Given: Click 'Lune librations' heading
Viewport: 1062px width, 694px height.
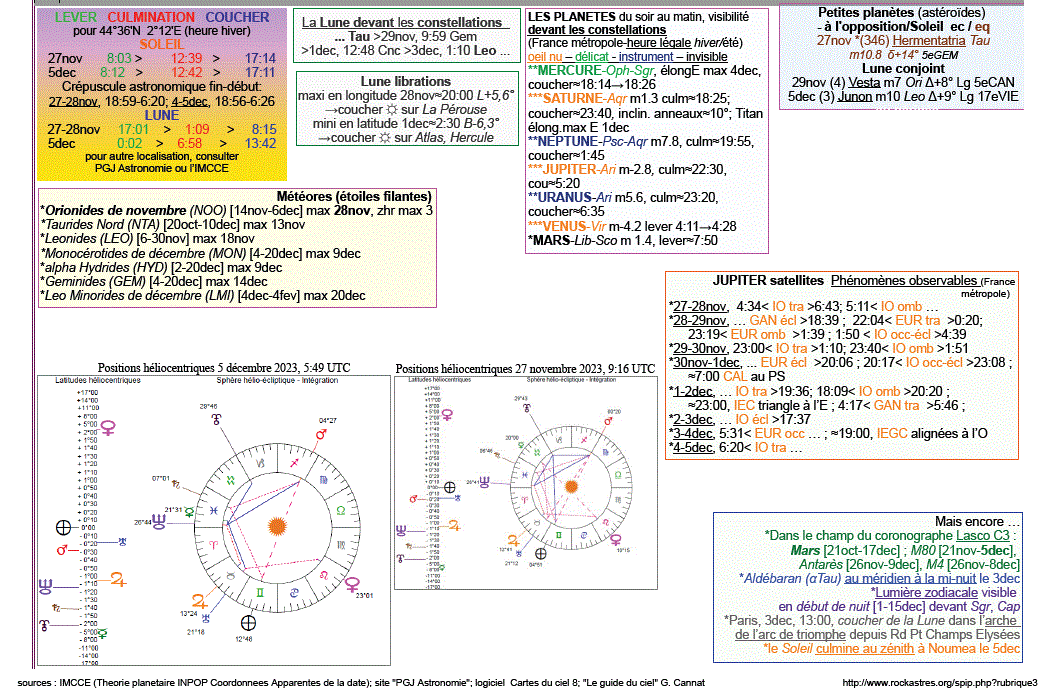Looking at the screenshot, I should [406, 81].
